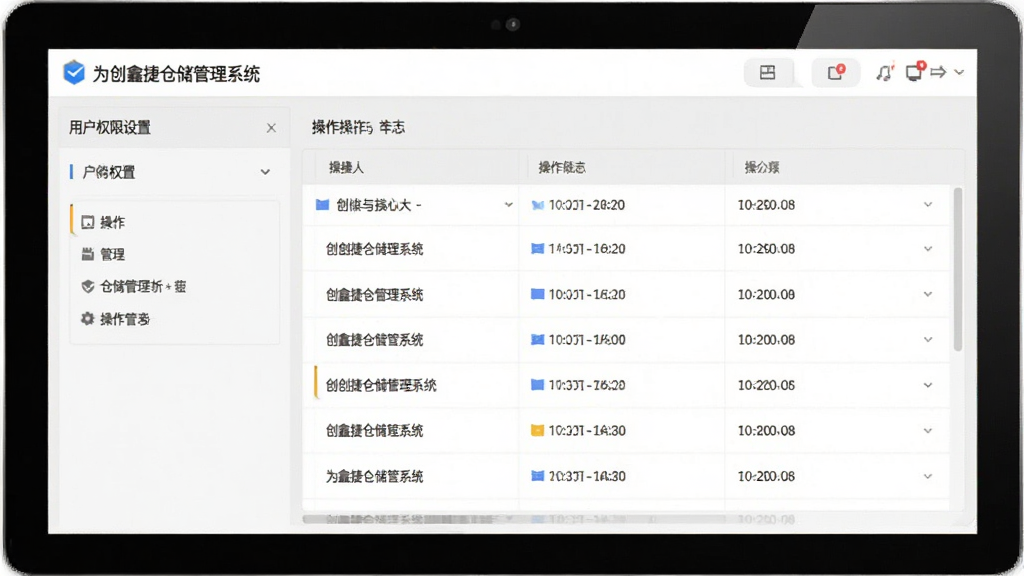Viewport: 1024px width, 576px height.
Task: Click the shield icon beside 仓储管理 sidebar entry
Action: [88, 286]
